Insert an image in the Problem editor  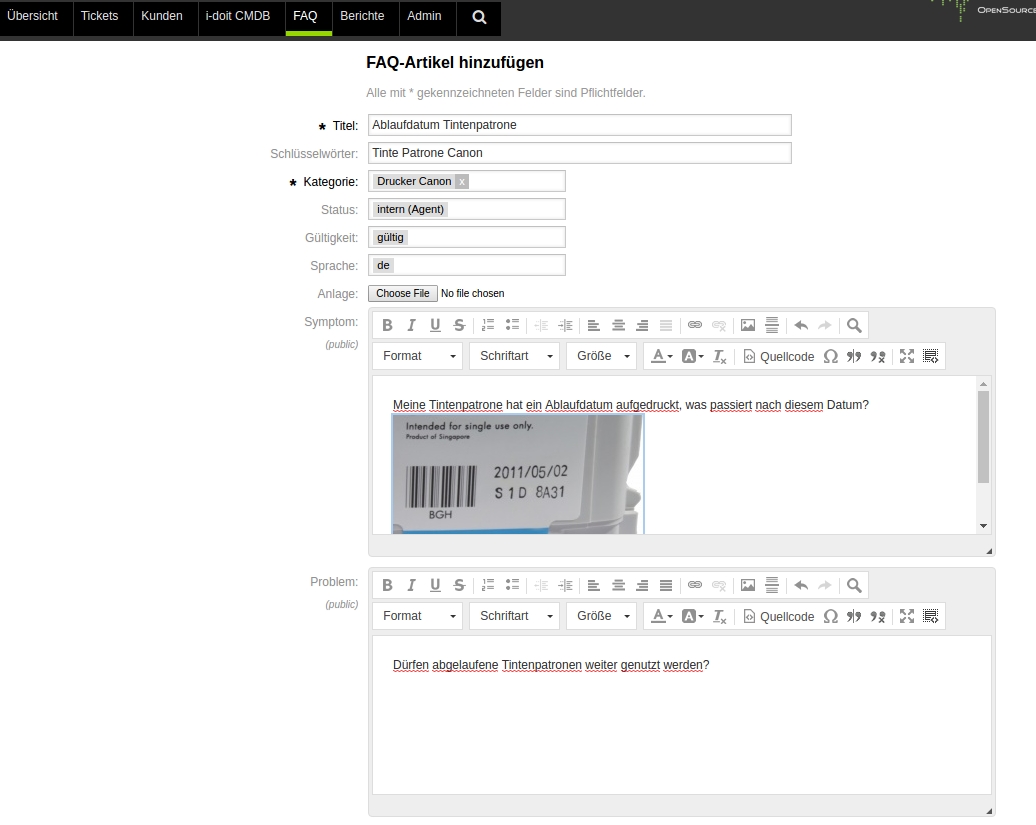pyautogui.click(x=747, y=585)
